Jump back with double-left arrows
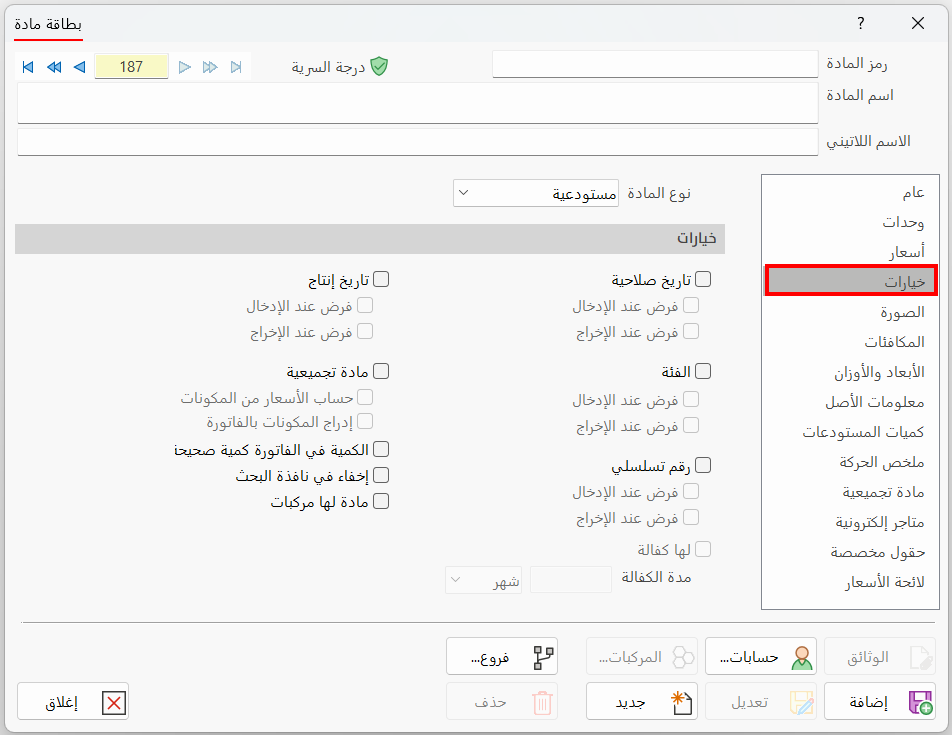952x735 pixels. coord(54,67)
